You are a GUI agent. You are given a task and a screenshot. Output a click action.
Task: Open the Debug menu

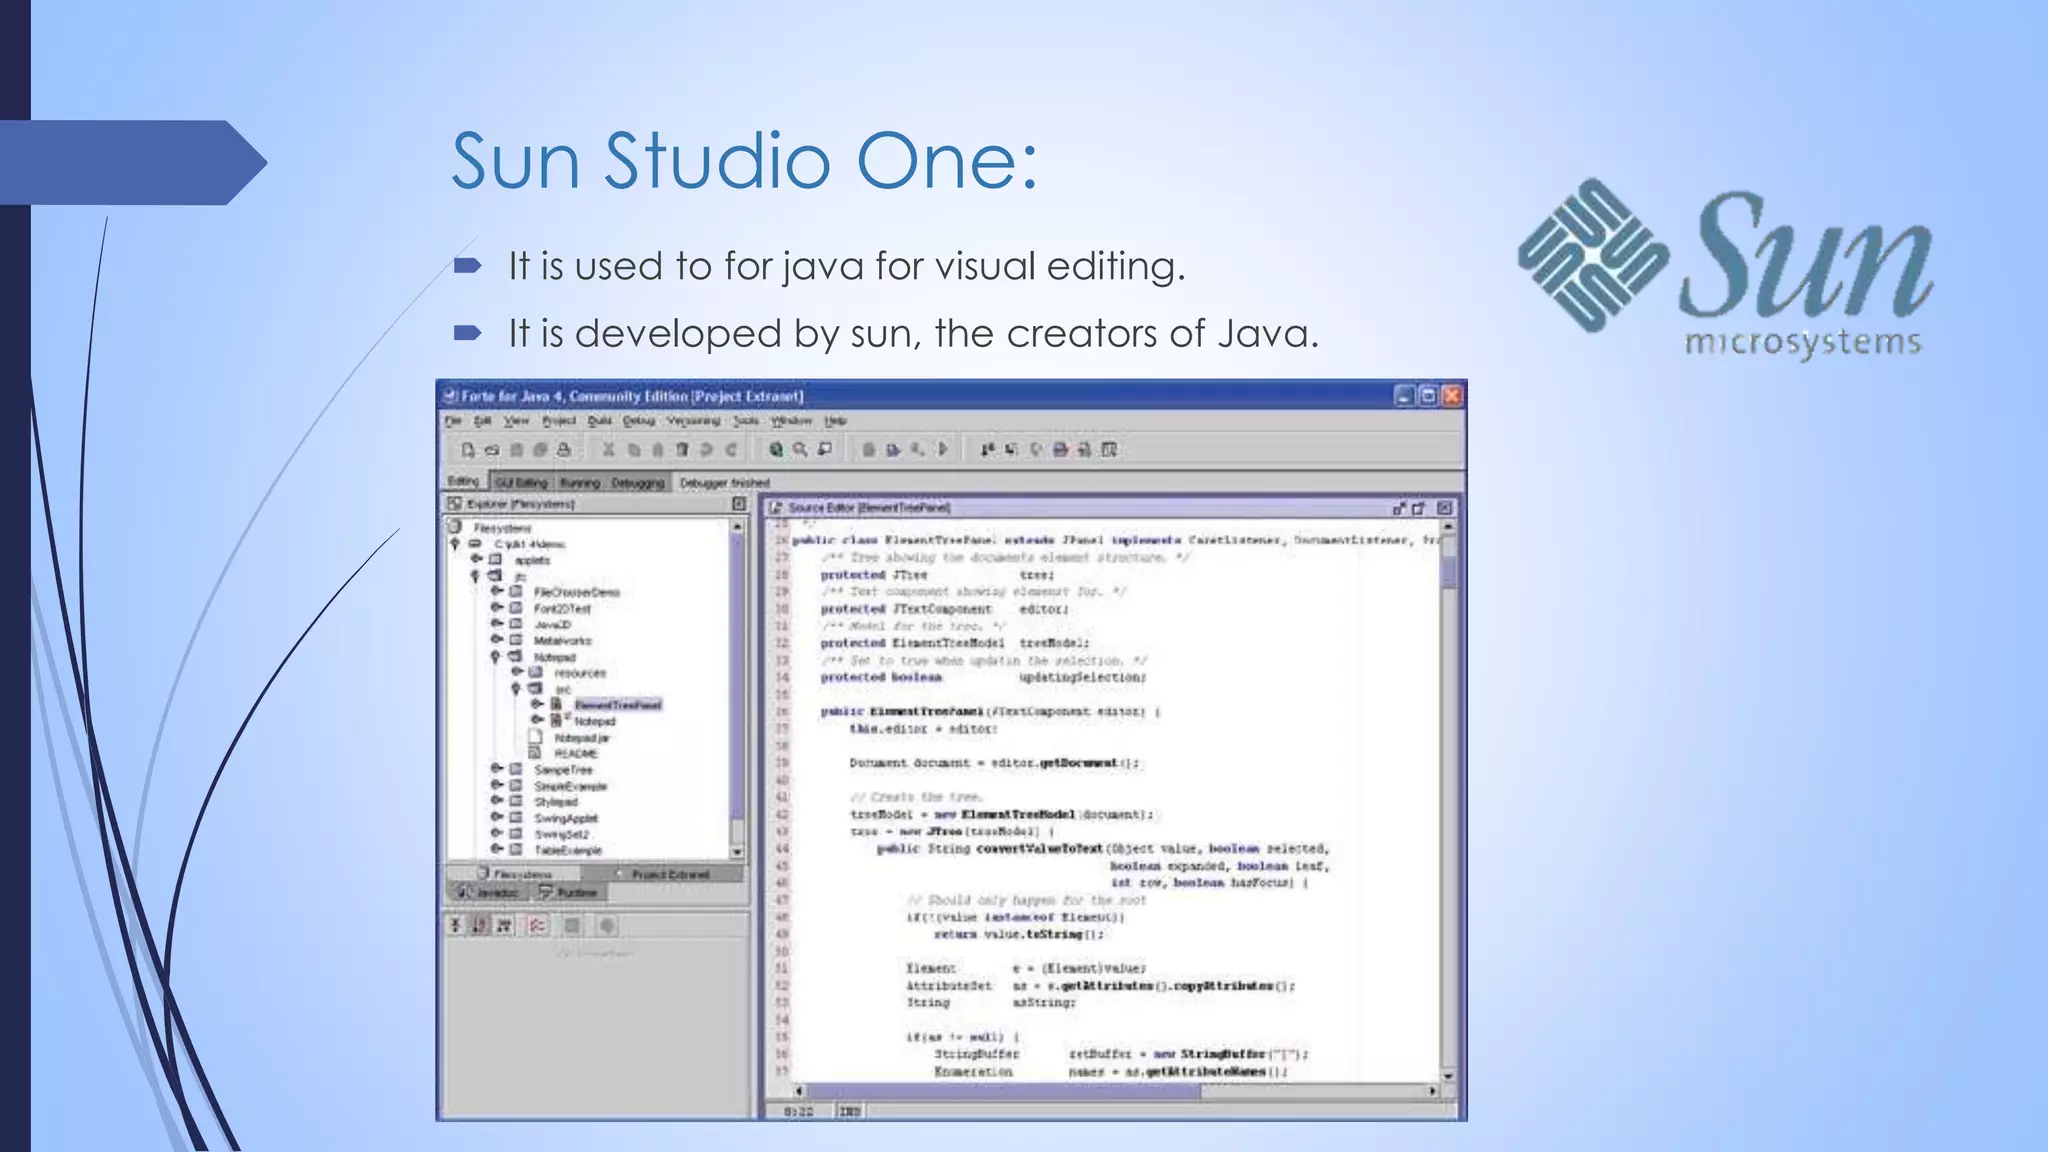(x=639, y=421)
